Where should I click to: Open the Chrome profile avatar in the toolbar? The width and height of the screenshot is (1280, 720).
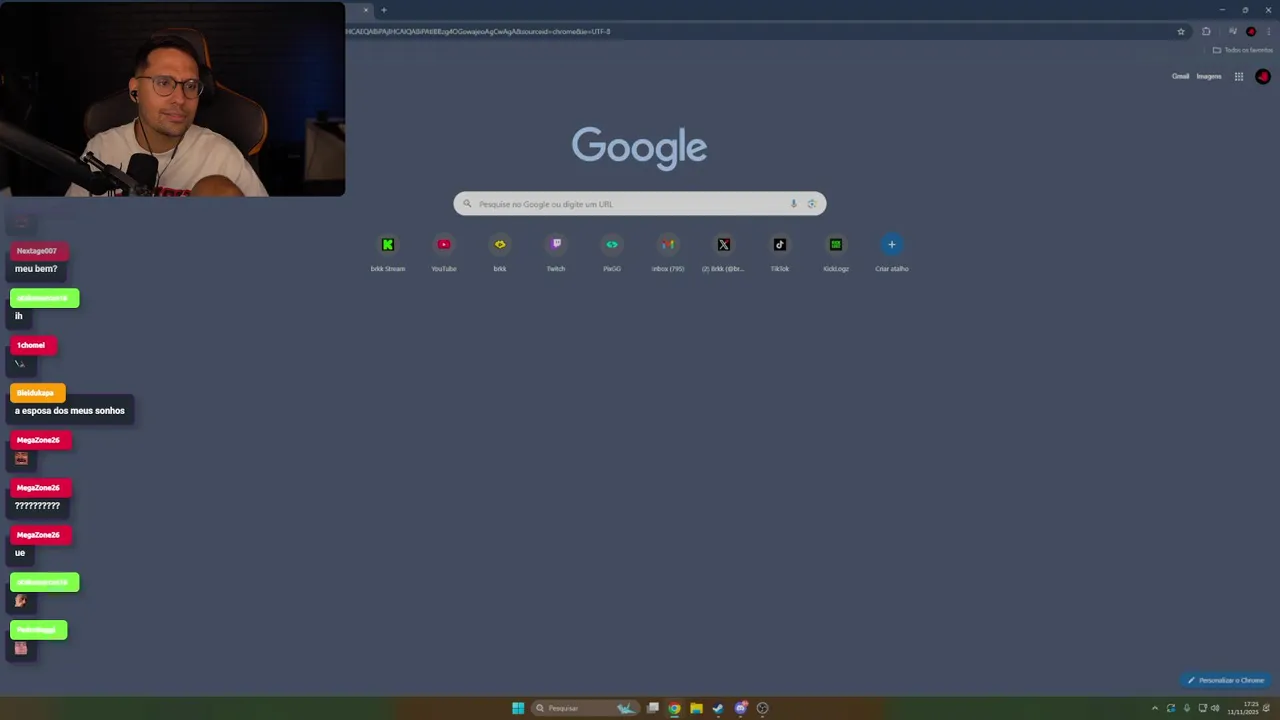tap(1251, 31)
